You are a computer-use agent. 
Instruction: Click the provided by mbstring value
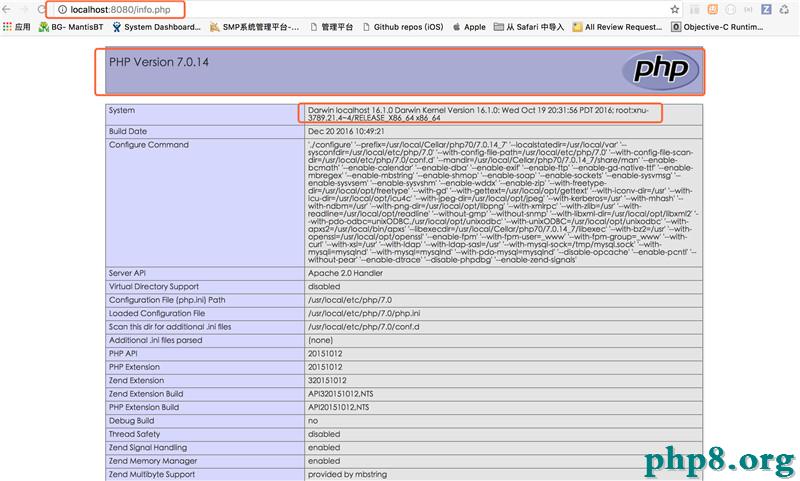tap(347, 474)
